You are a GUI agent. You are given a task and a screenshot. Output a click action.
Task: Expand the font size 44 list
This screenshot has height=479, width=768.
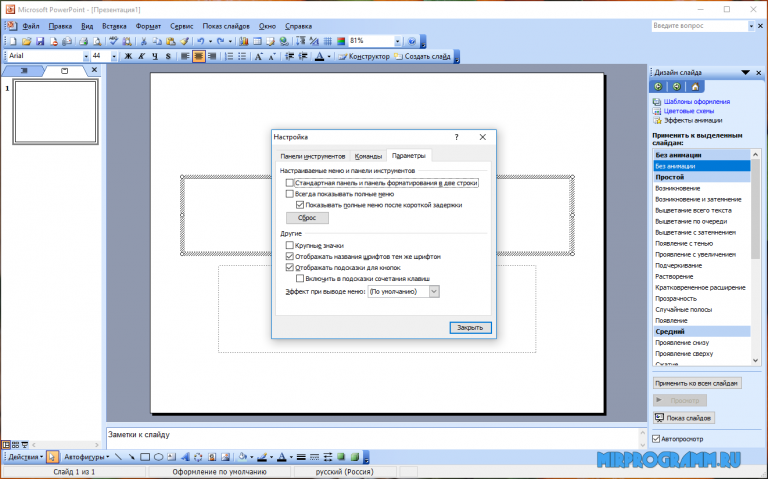[x=114, y=56]
